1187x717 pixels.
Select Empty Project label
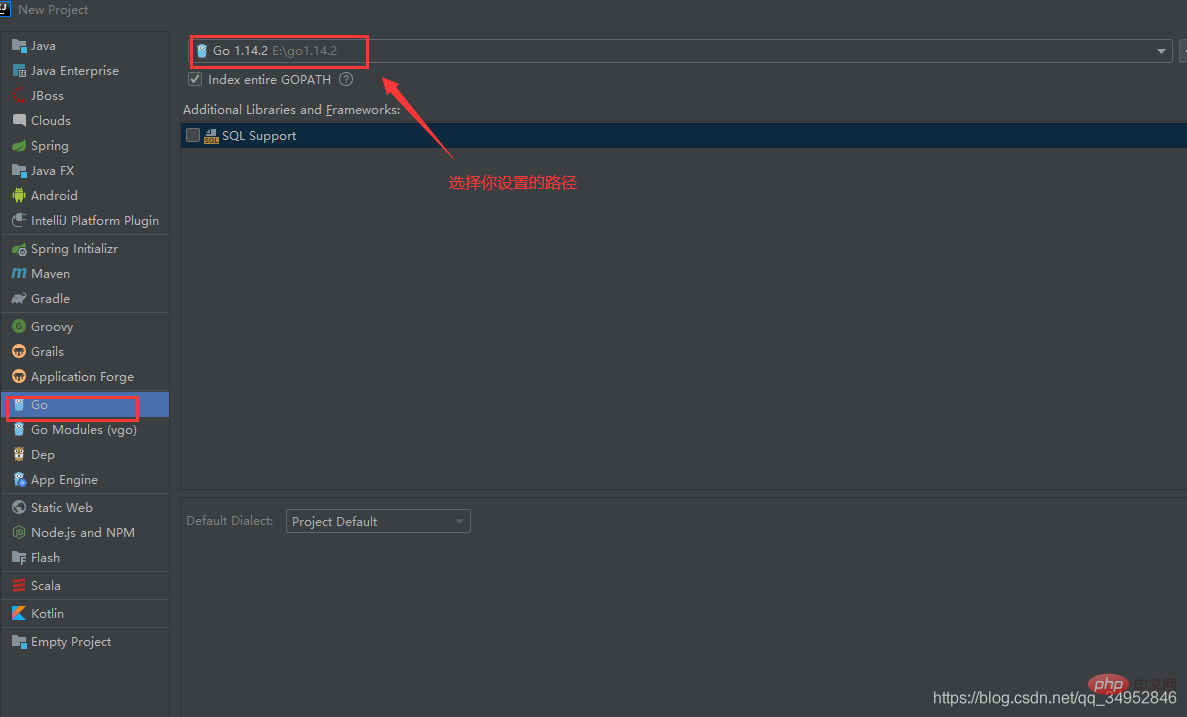pos(70,642)
